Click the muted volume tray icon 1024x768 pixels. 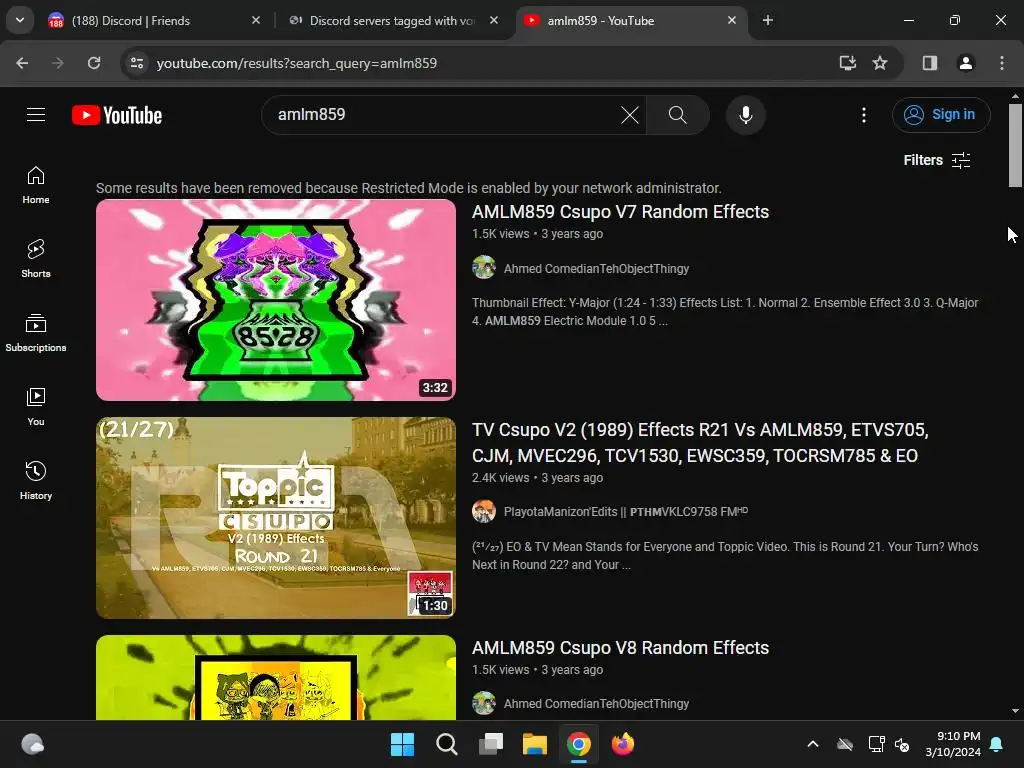pos(903,744)
